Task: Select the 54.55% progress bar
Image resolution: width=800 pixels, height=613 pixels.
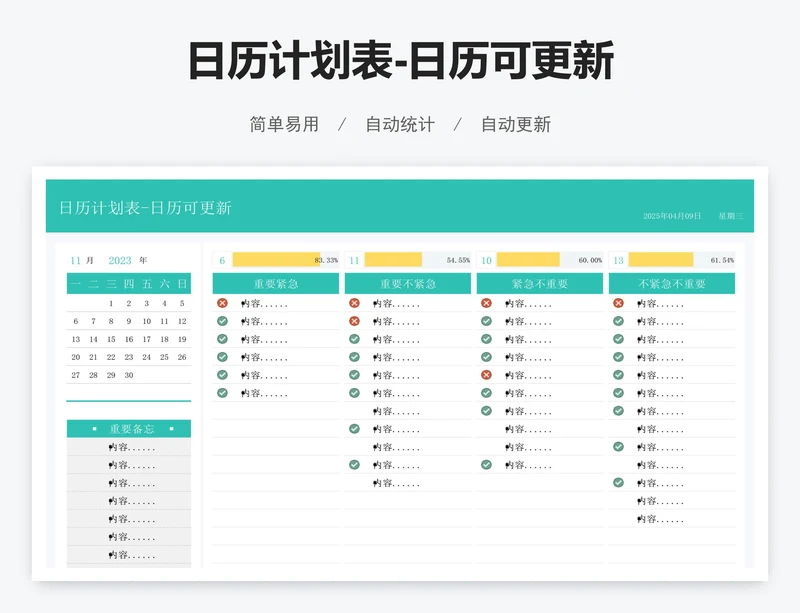Action: pos(417,260)
